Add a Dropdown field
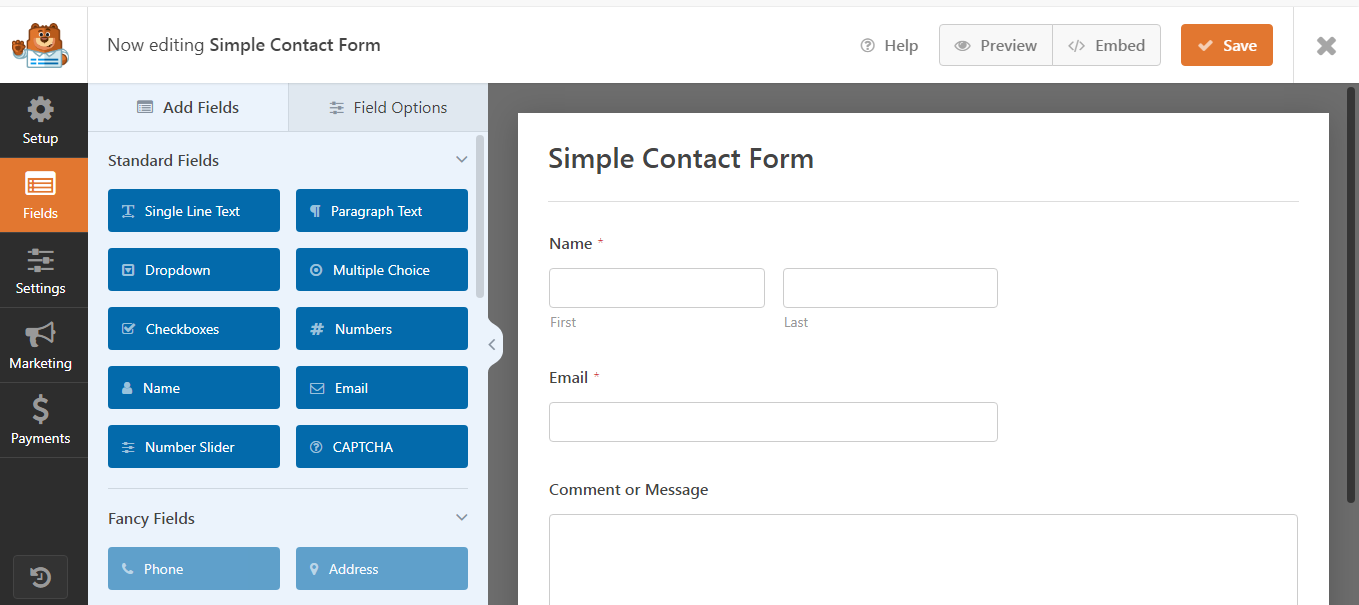Image resolution: width=1359 pixels, height=605 pixels. click(194, 270)
